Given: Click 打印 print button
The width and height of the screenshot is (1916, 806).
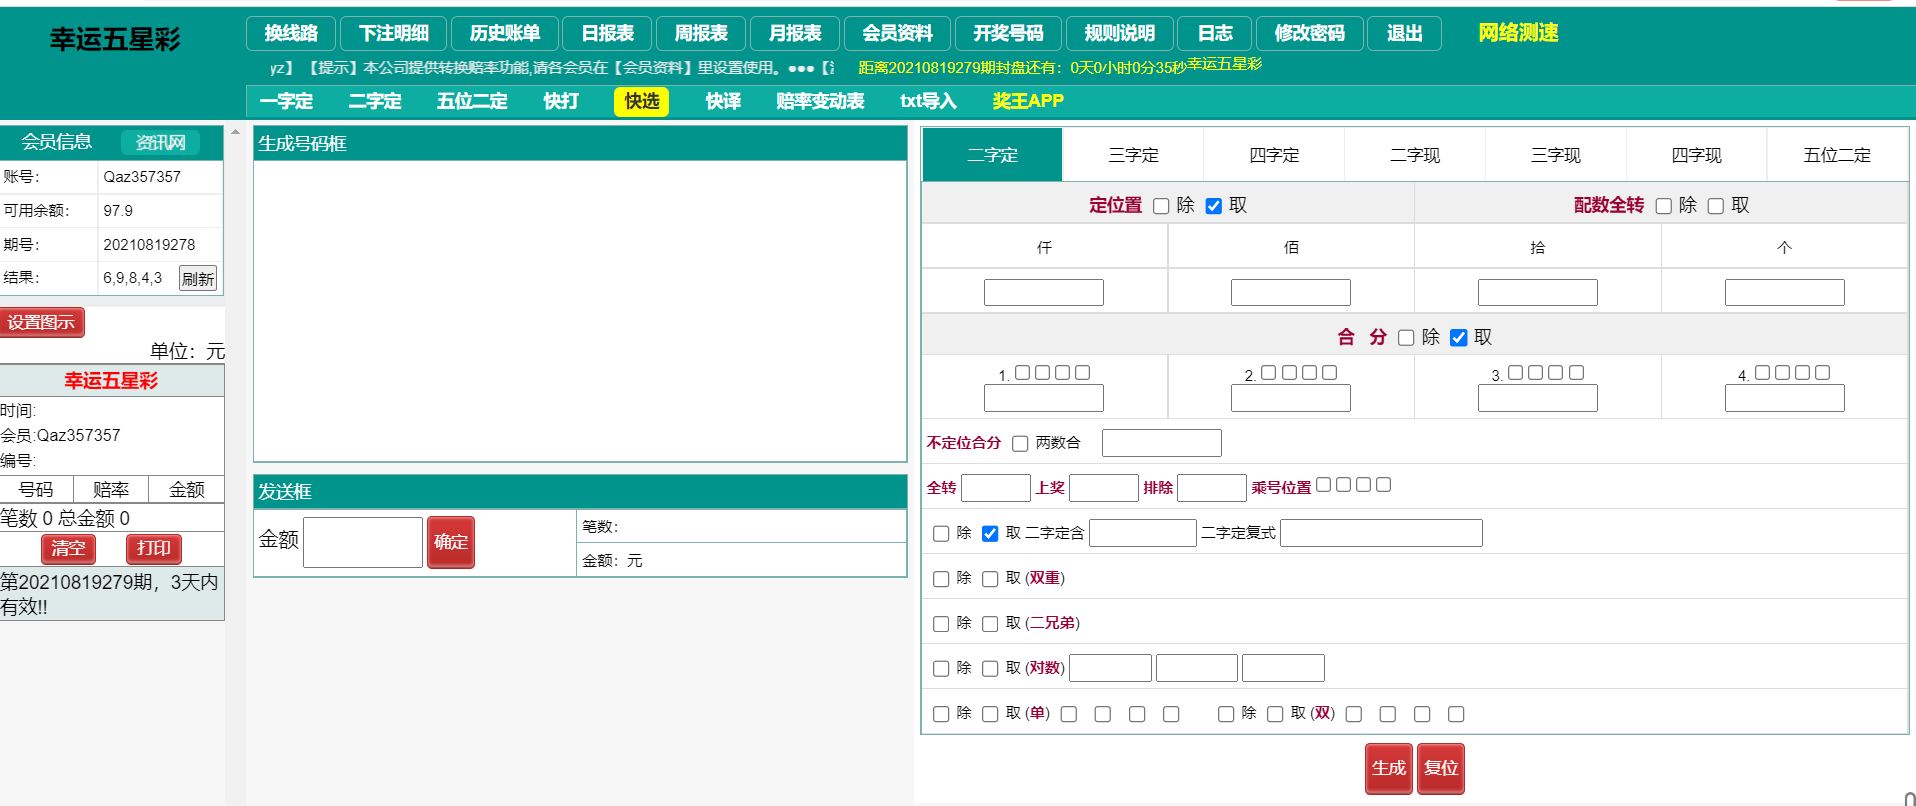Looking at the screenshot, I should (x=154, y=548).
